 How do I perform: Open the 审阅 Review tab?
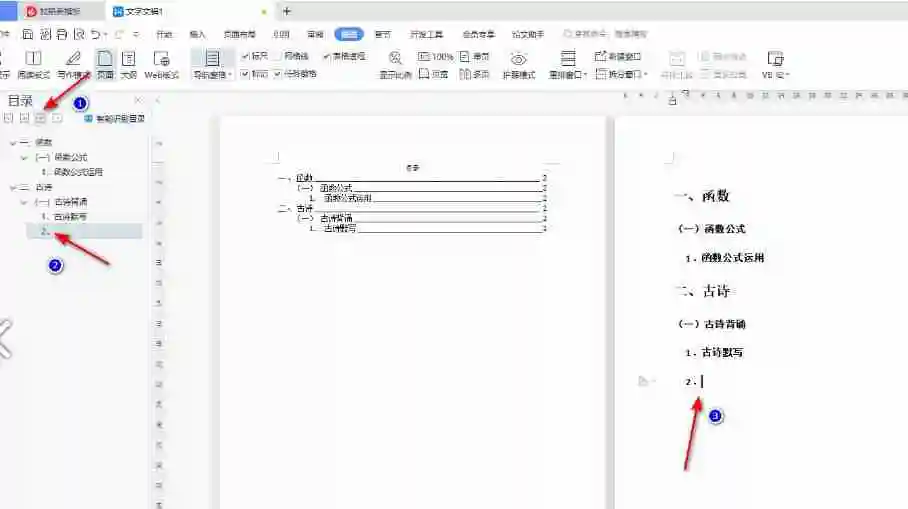coord(315,34)
